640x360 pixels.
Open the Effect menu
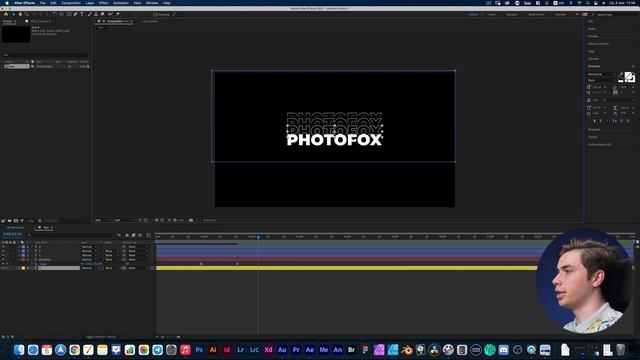tap(104, 3)
